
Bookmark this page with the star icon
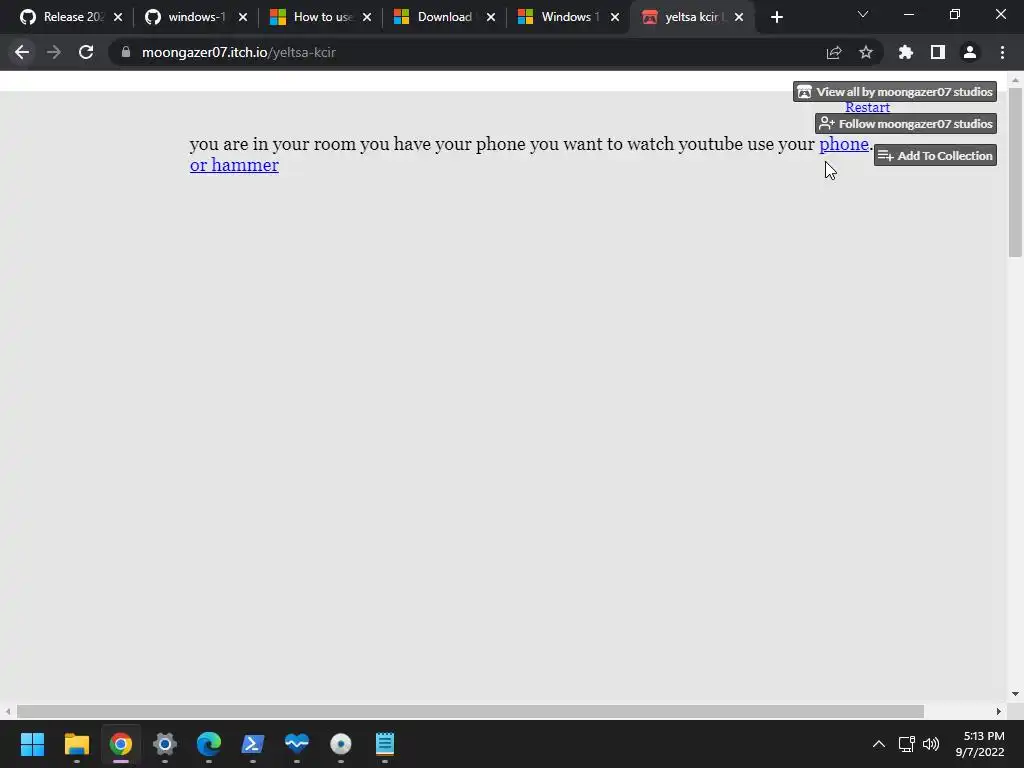865,52
